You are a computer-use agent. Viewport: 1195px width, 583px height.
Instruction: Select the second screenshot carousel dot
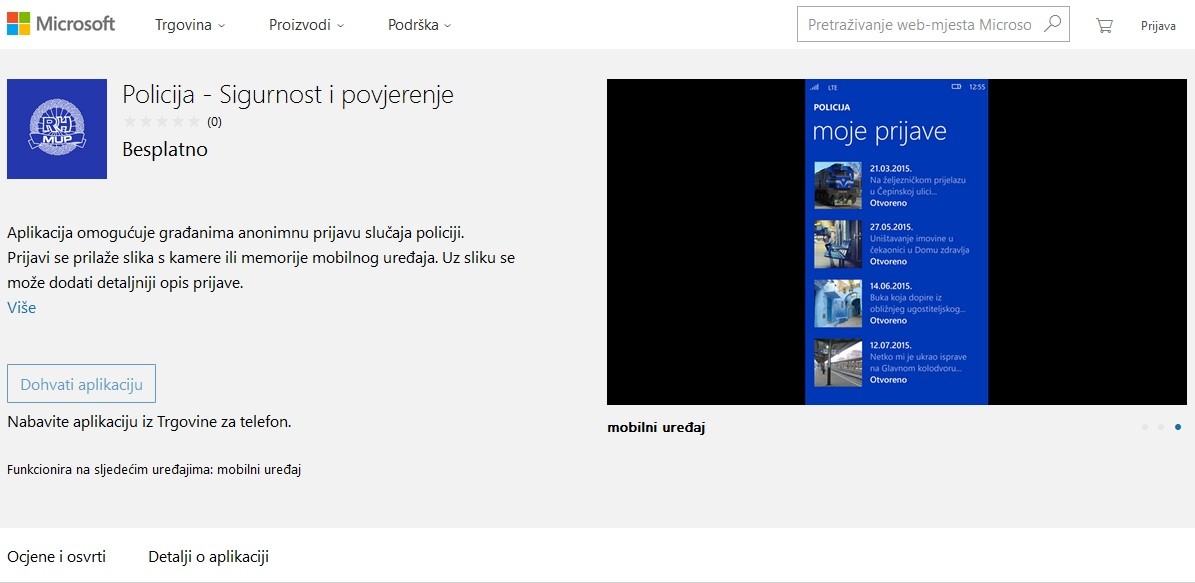(1161, 427)
